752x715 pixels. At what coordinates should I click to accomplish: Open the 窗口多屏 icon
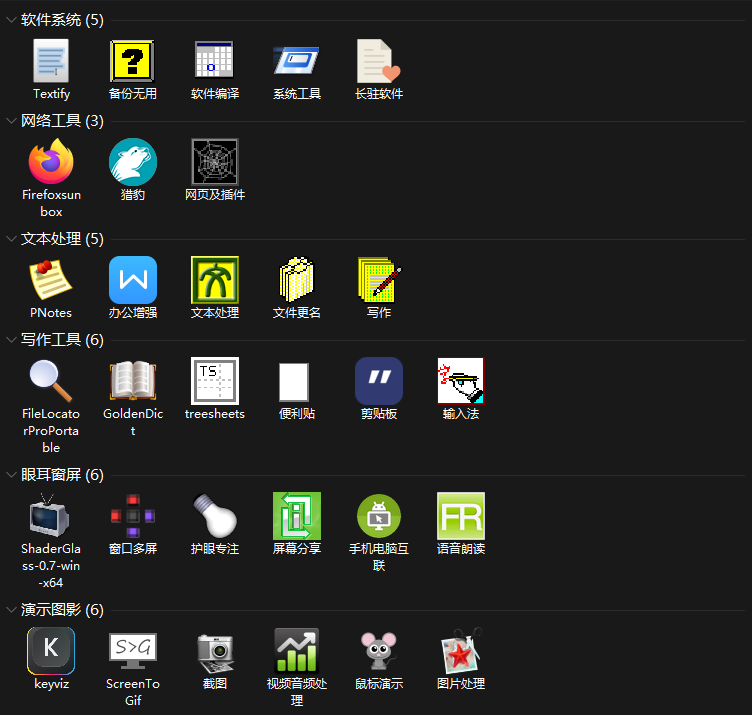tap(133, 516)
